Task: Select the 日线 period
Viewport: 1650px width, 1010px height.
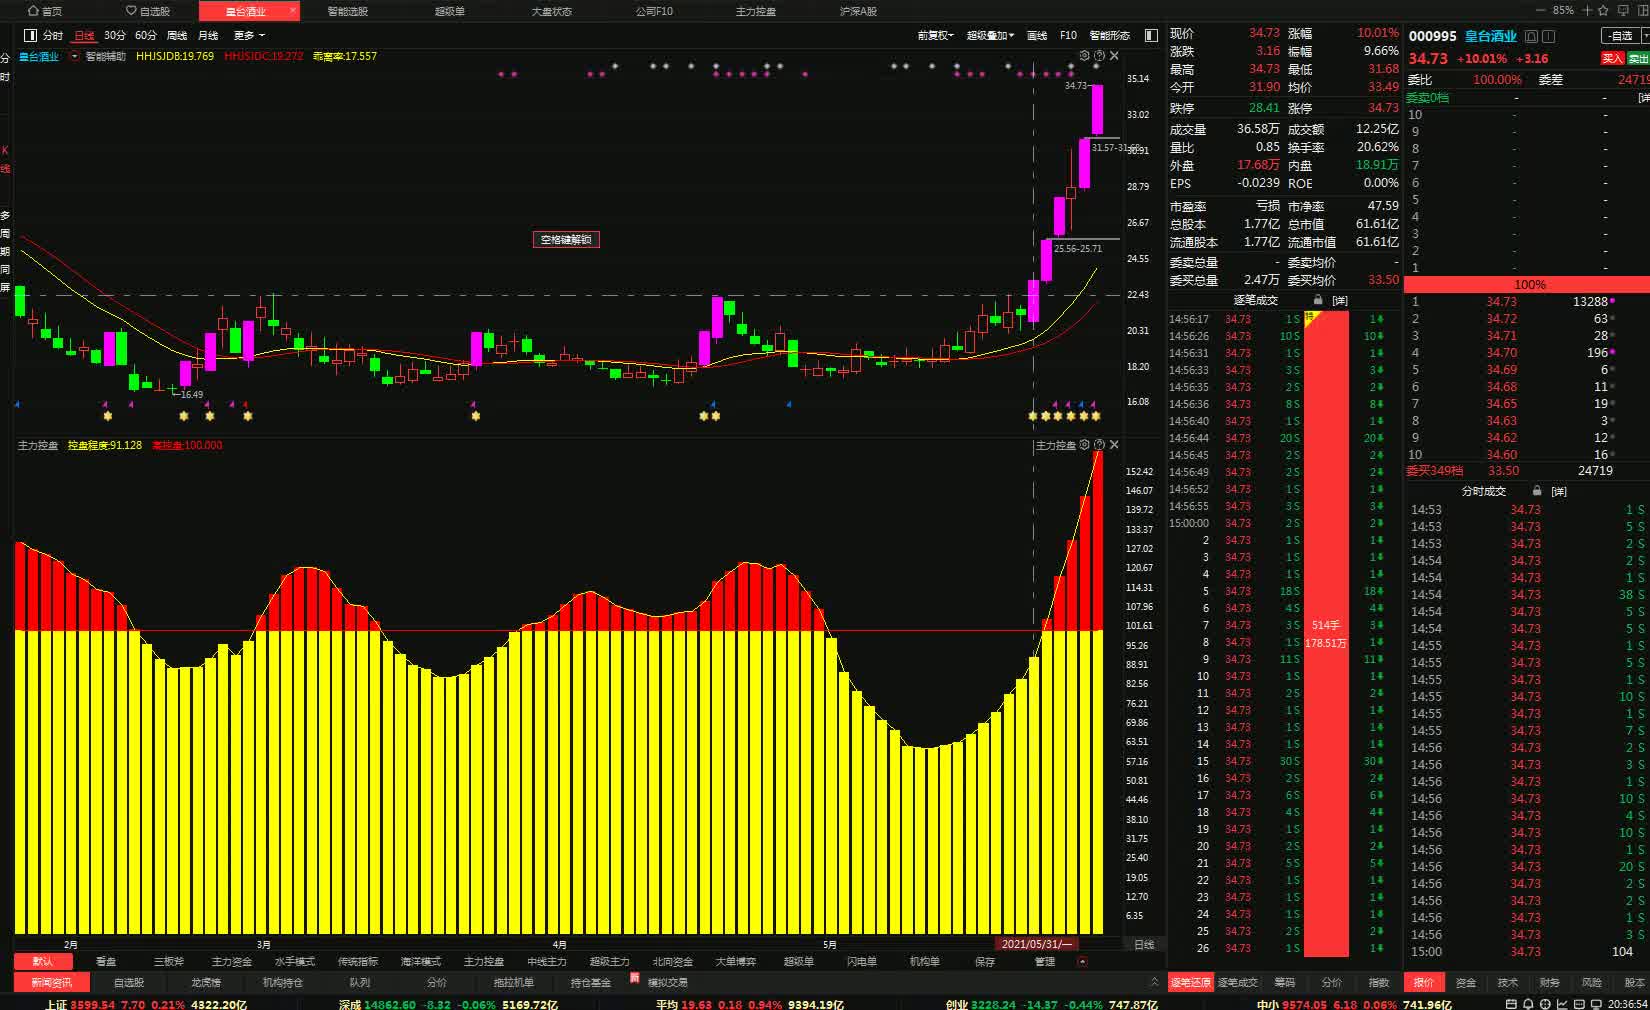Action: (x=85, y=35)
